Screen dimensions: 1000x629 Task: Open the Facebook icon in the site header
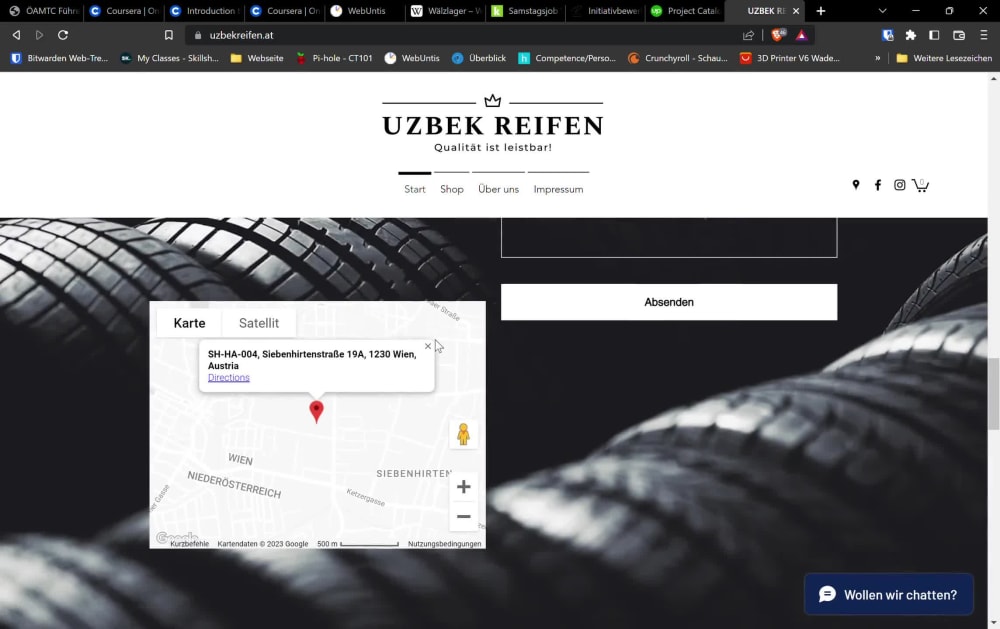point(878,185)
